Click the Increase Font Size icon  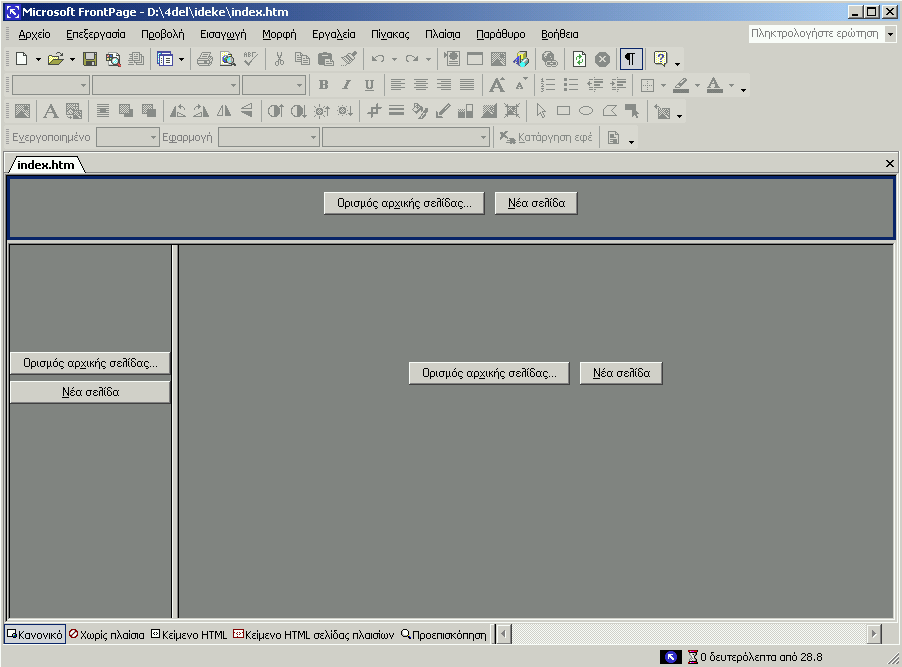pos(498,85)
